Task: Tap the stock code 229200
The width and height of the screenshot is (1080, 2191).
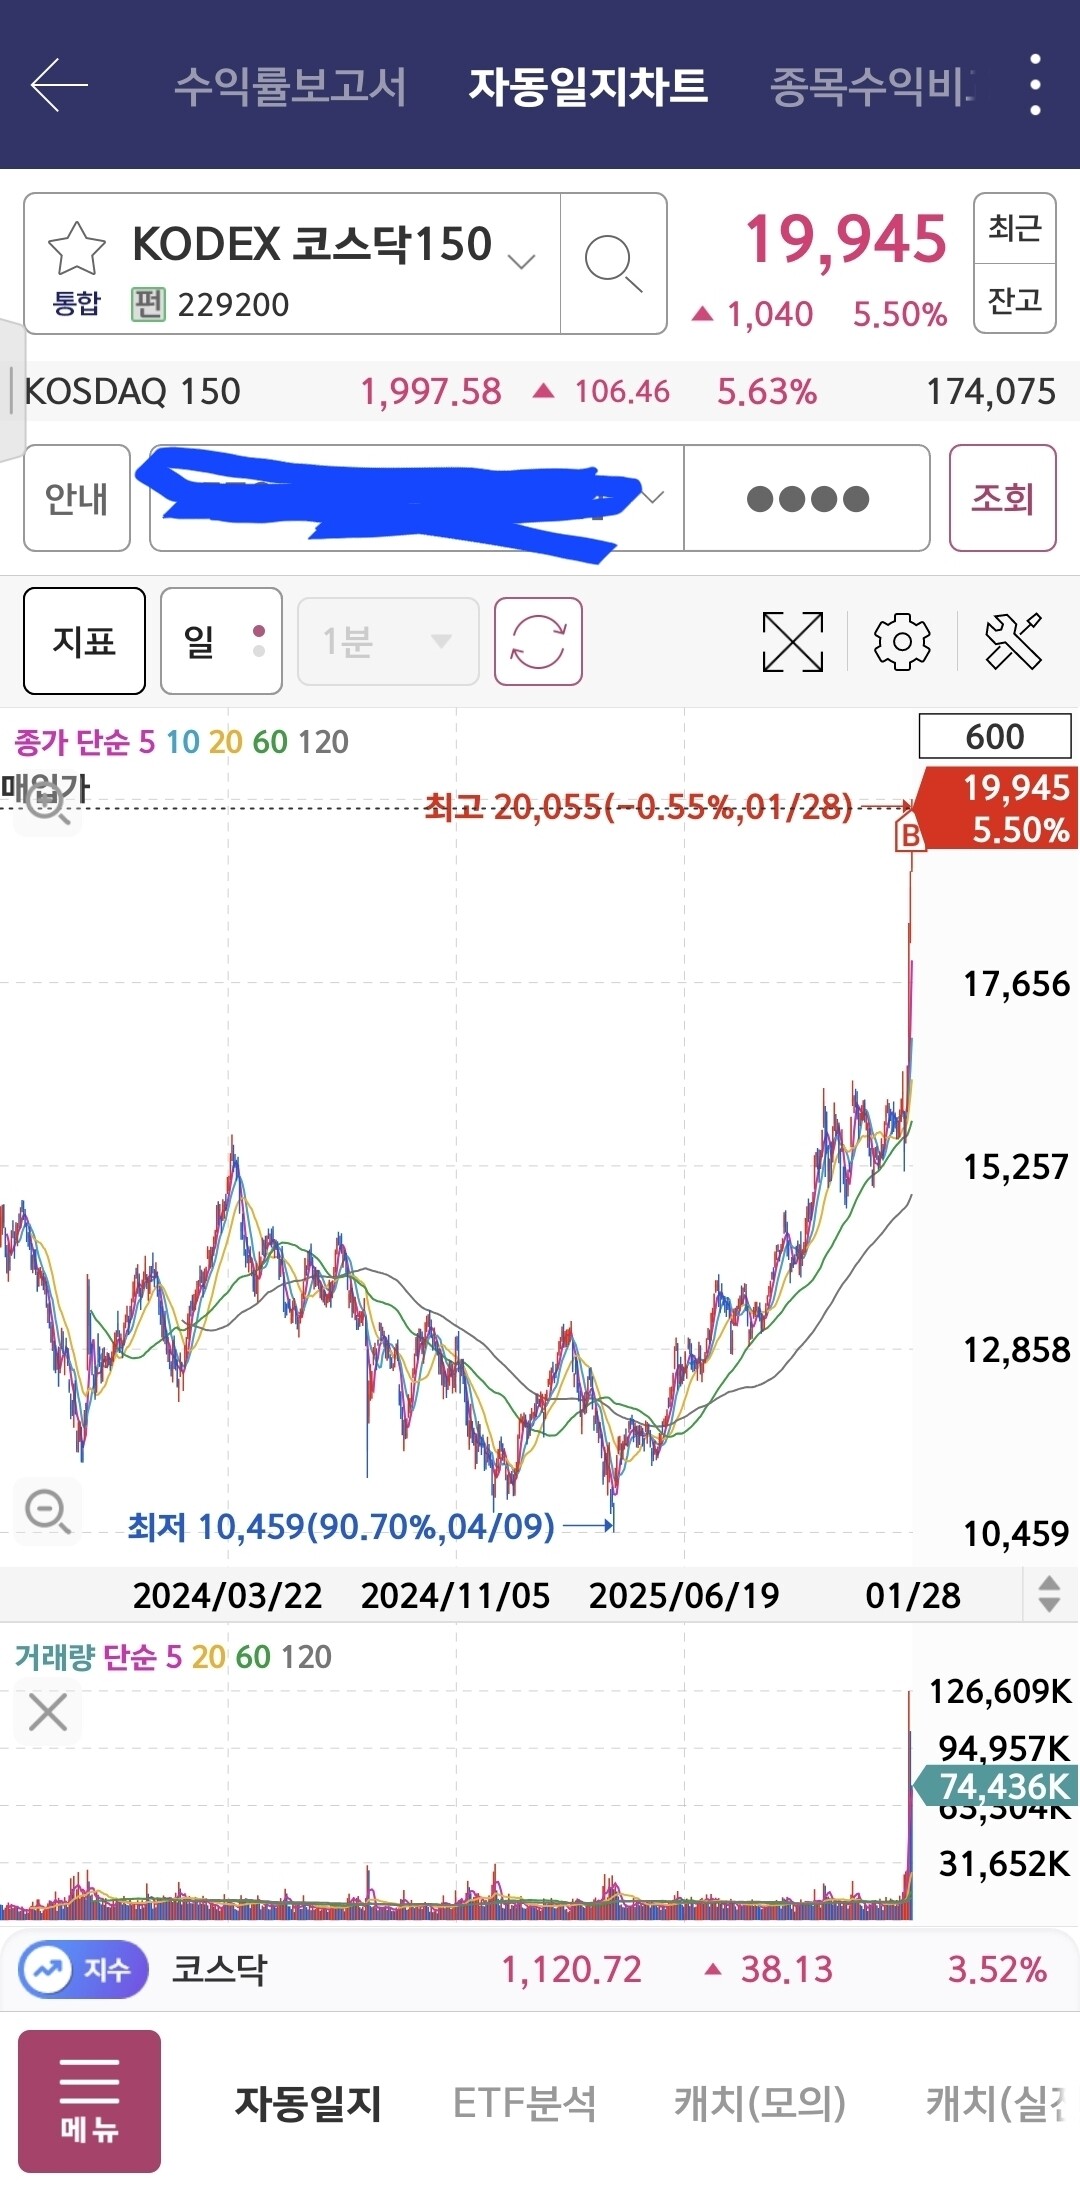Action: point(233,304)
